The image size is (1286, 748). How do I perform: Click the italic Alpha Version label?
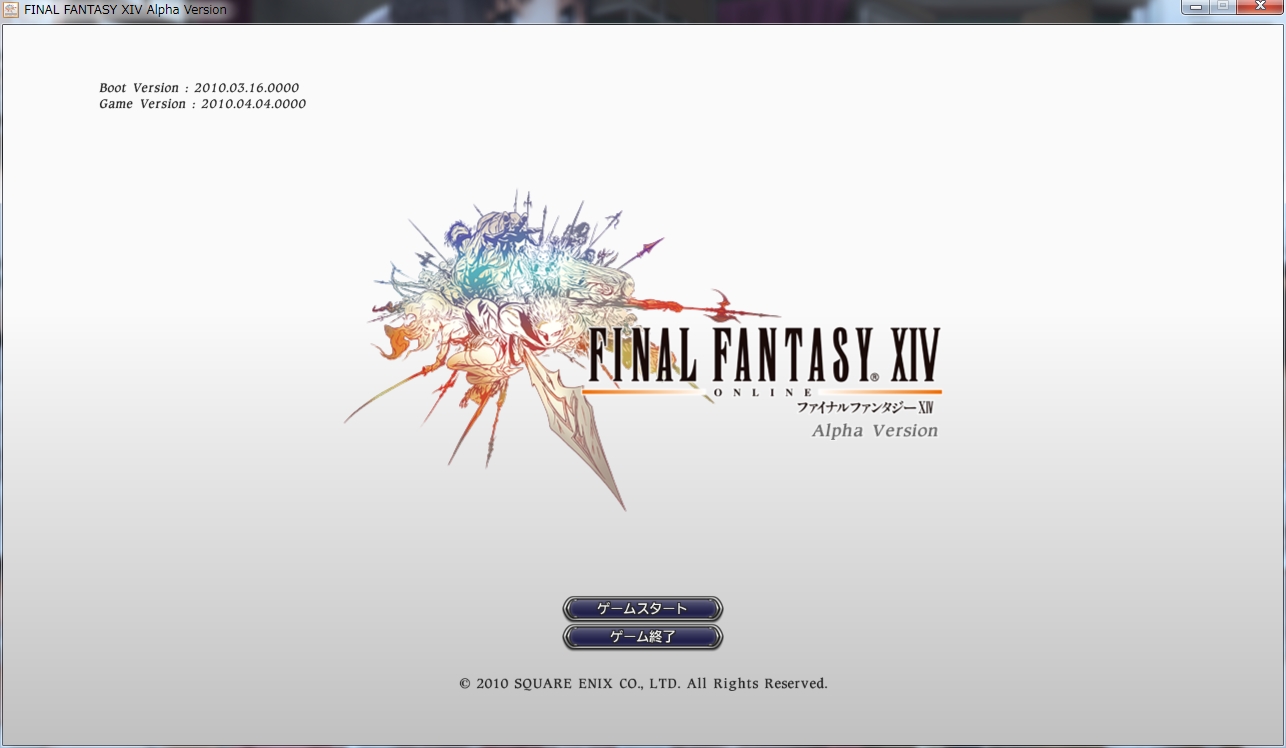(875, 431)
